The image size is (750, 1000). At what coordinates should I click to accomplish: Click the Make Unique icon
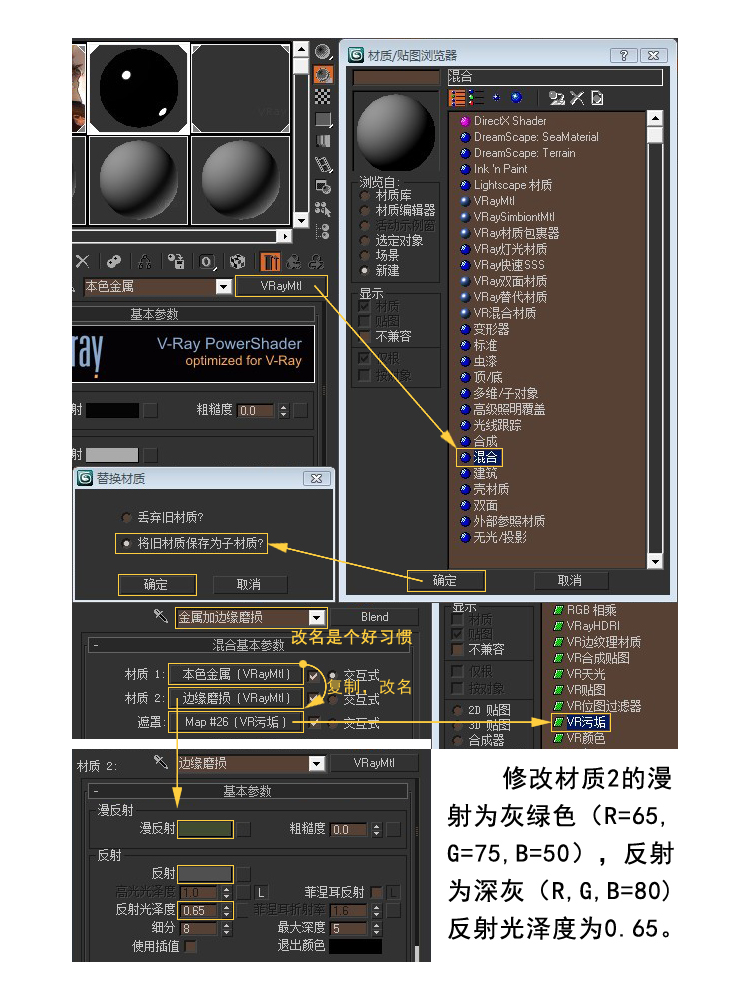click(x=145, y=261)
